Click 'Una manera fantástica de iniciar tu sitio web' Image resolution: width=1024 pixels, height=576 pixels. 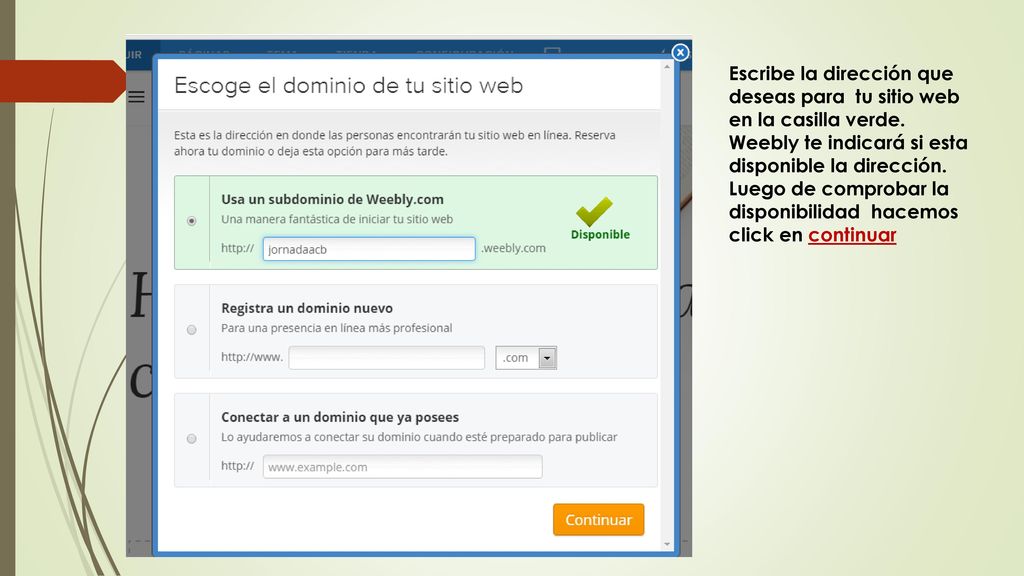point(337,219)
